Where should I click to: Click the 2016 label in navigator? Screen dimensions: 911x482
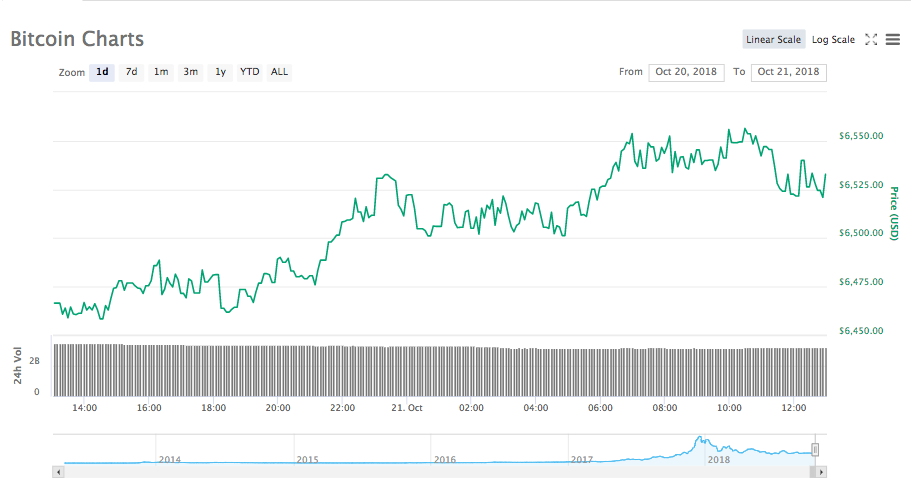(x=444, y=459)
